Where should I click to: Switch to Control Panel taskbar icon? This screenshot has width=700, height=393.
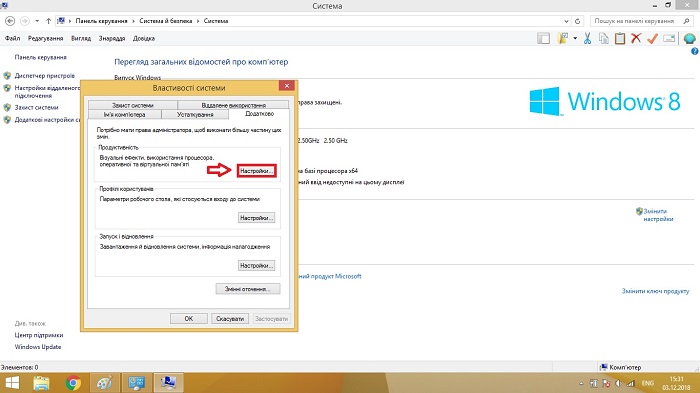tap(136, 383)
